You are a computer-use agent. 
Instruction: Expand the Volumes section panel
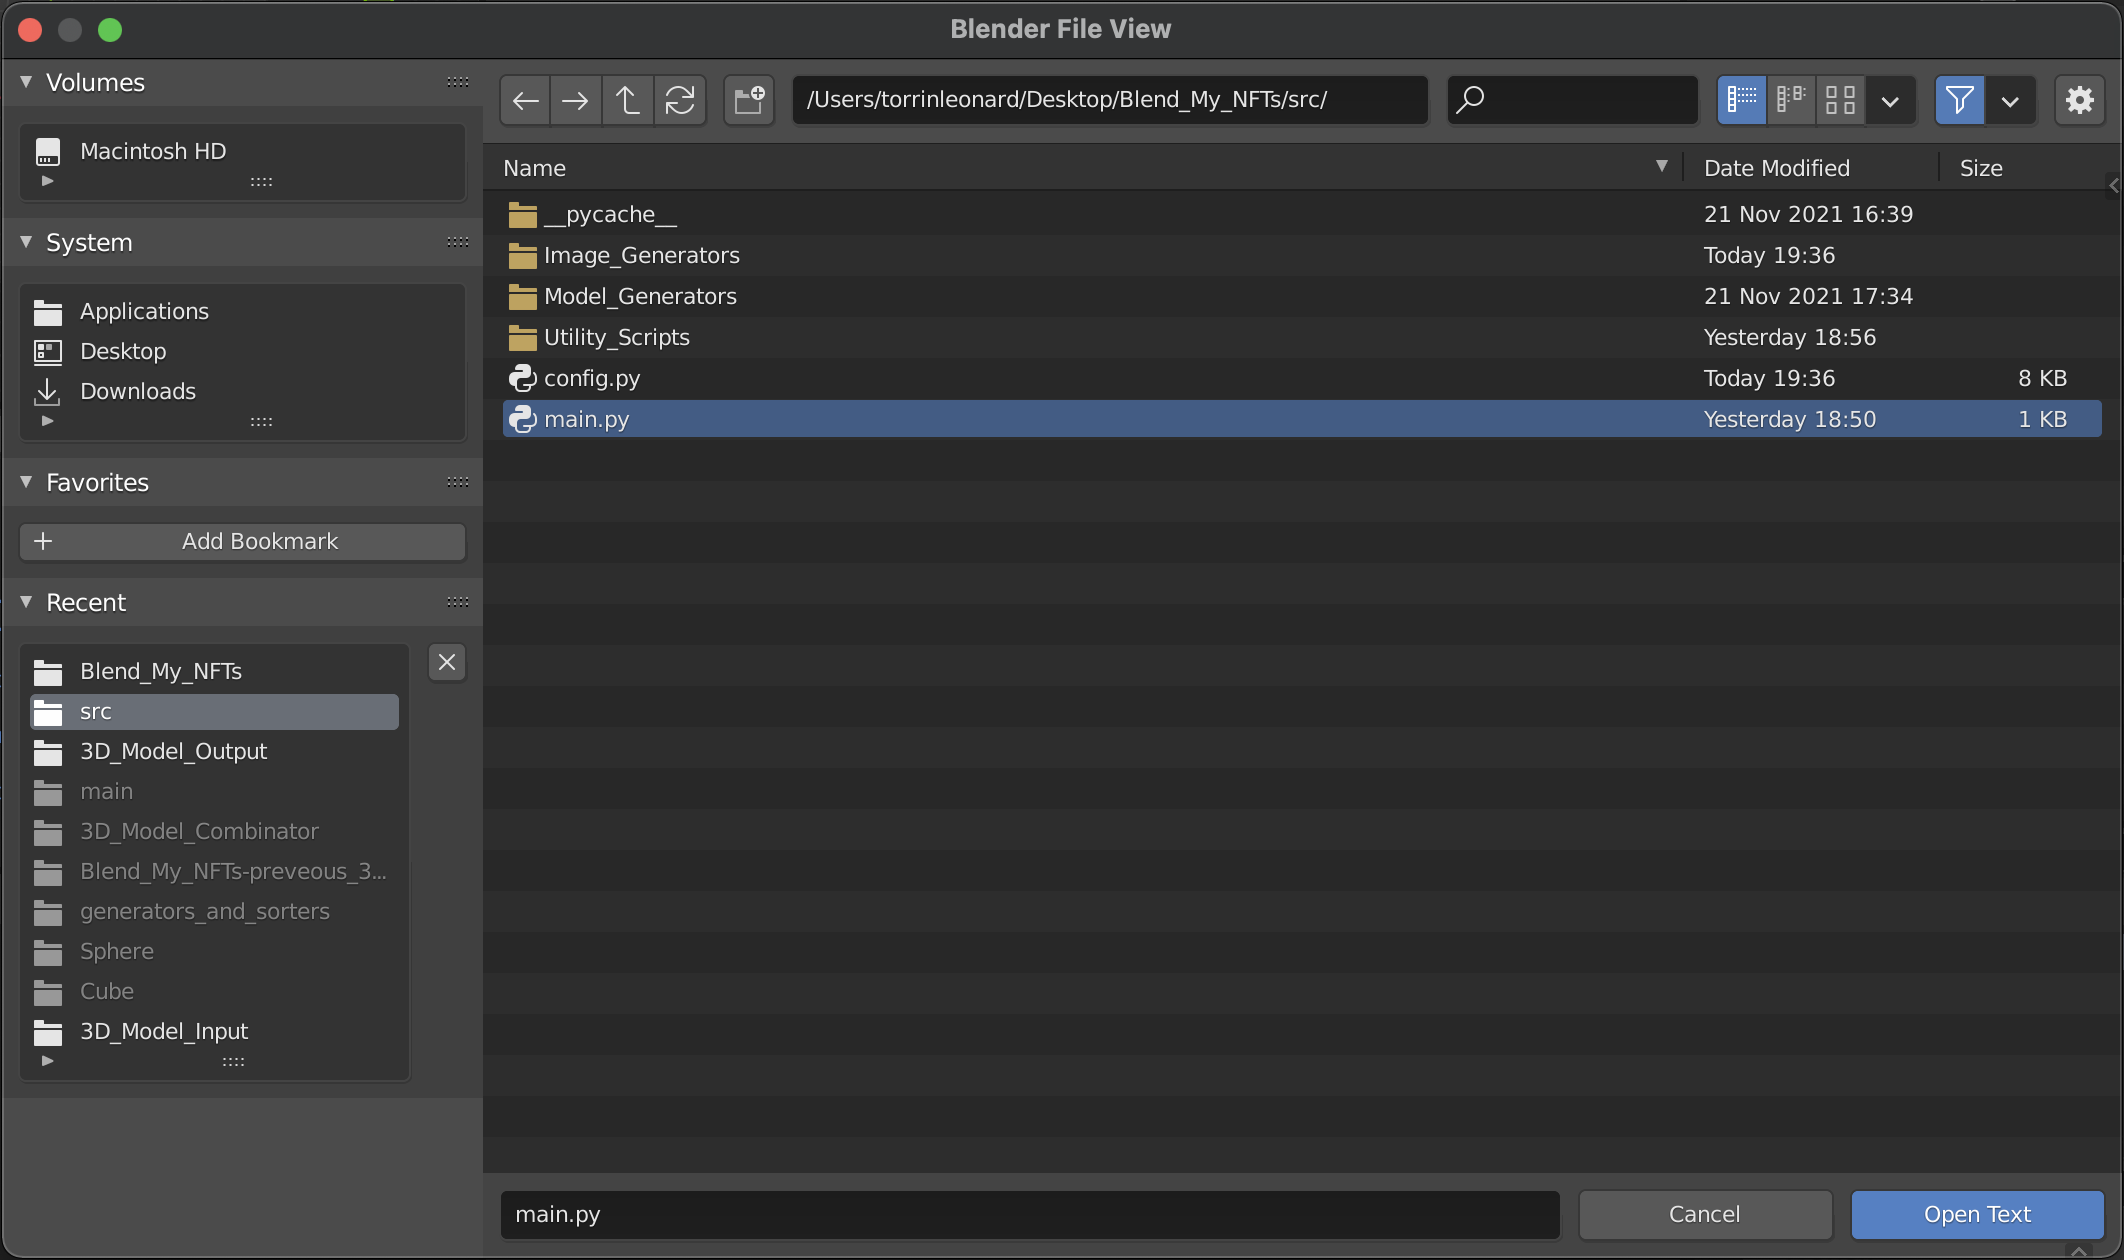coord(28,82)
